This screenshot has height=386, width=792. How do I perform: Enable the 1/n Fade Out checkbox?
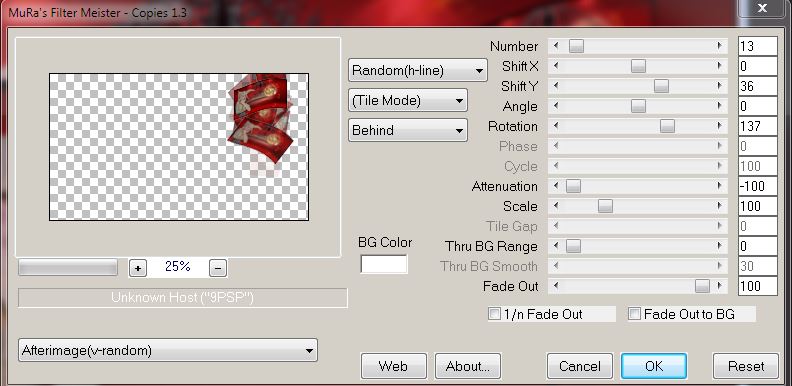[494, 314]
